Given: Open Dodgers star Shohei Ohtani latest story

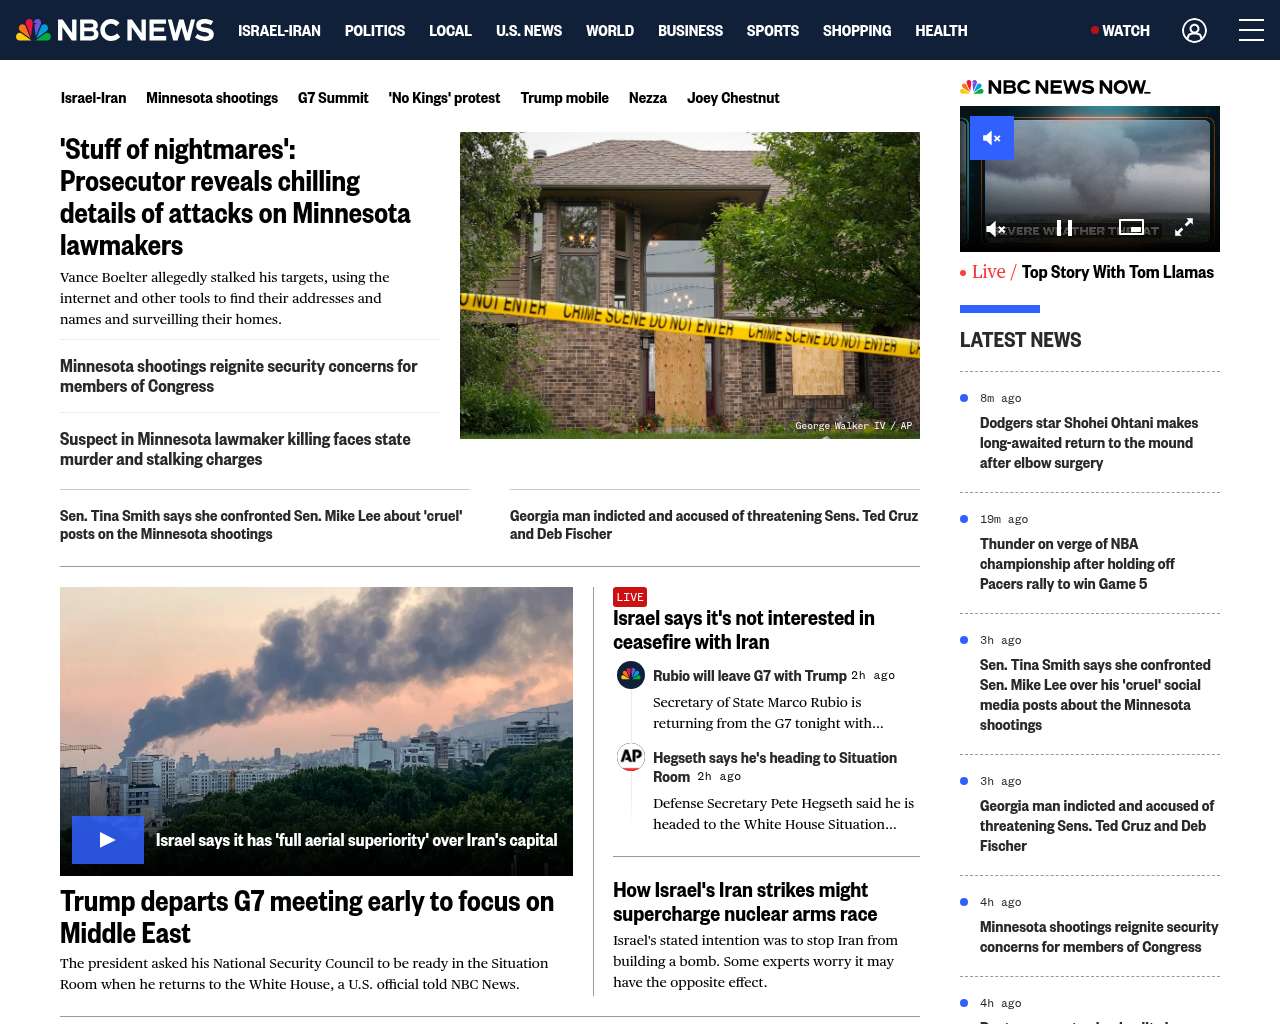Looking at the screenshot, I should [x=1089, y=443].
